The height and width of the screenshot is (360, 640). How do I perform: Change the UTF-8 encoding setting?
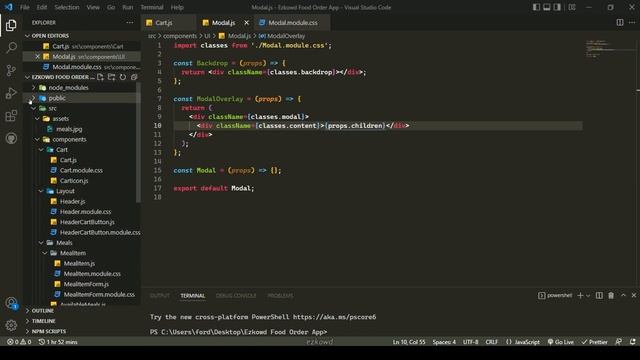pos(470,342)
